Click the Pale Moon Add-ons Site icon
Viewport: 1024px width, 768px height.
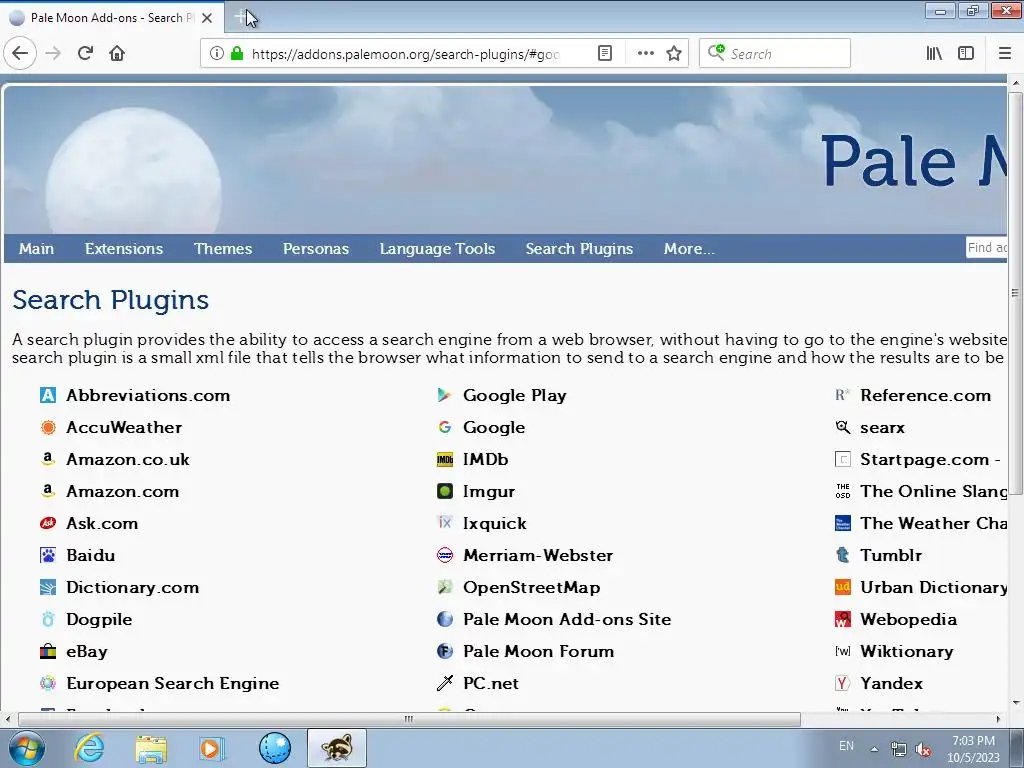(x=445, y=619)
